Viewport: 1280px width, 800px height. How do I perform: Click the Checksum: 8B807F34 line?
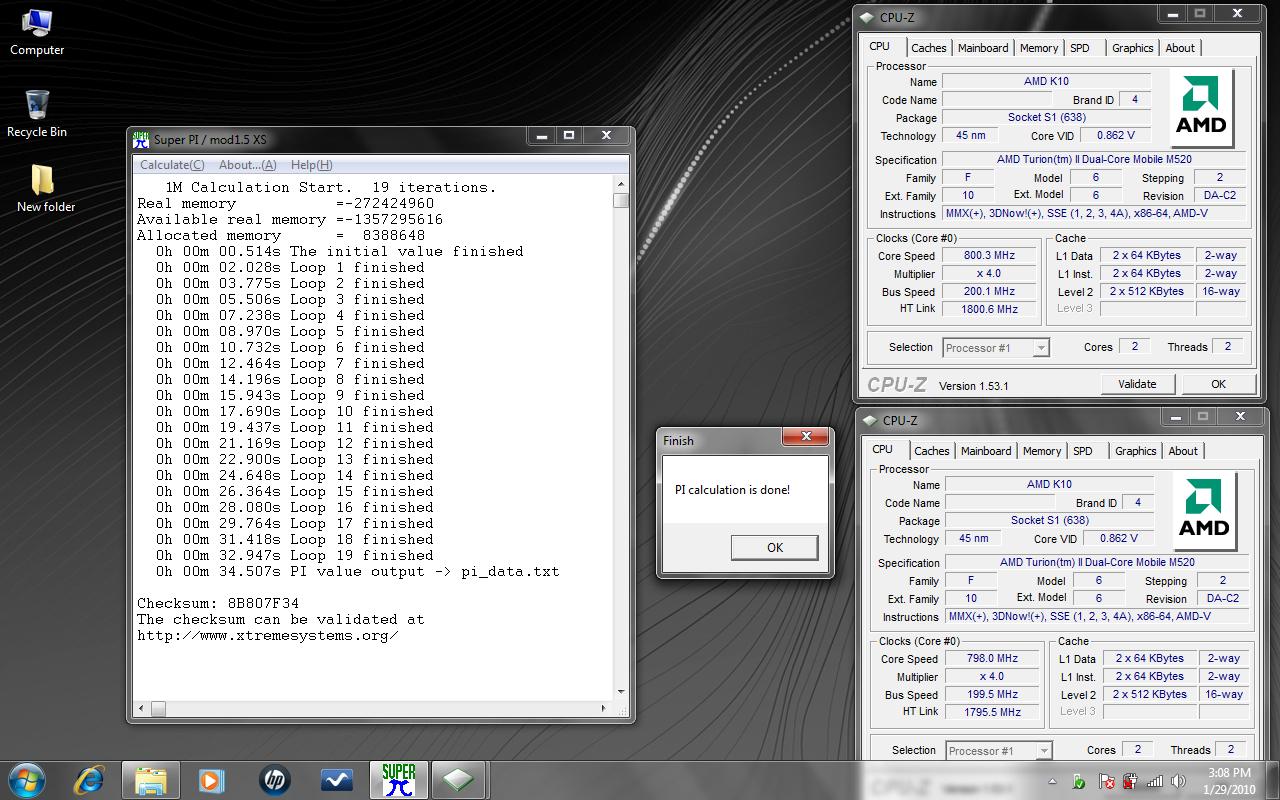218,603
